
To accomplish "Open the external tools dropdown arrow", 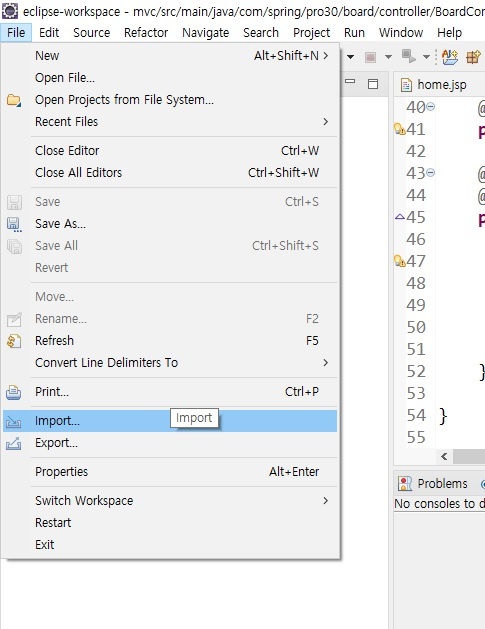I will (426, 57).
